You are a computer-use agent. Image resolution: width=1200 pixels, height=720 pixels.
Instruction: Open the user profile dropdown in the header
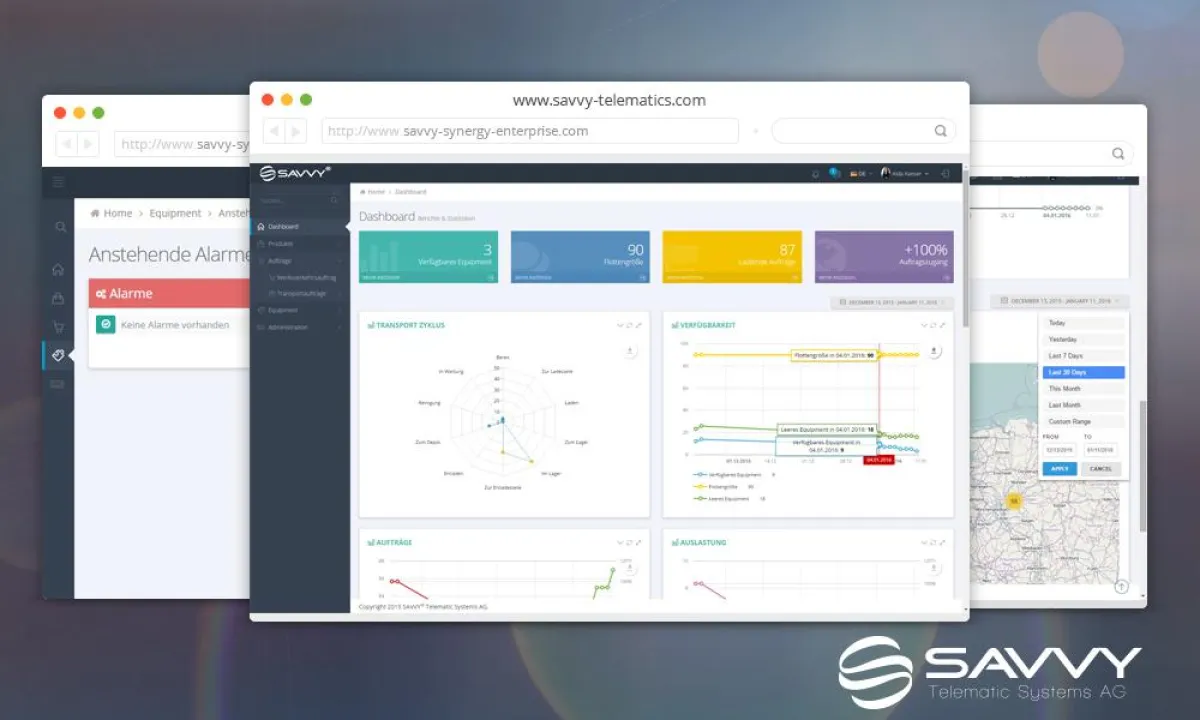tap(905, 174)
